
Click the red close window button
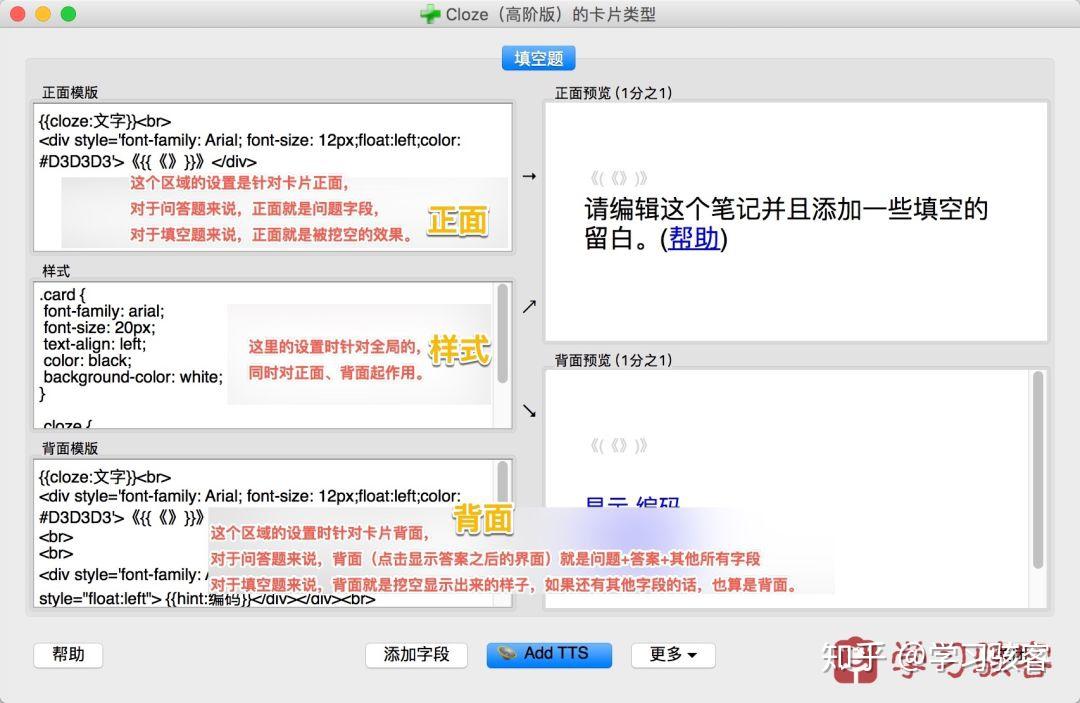click(x=18, y=14)
